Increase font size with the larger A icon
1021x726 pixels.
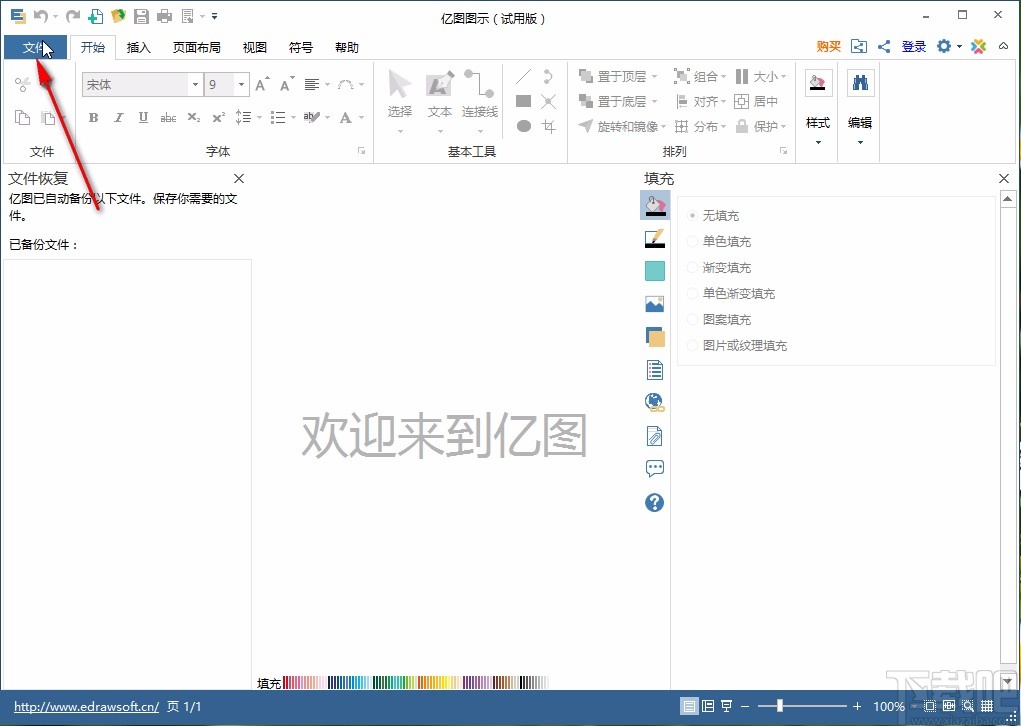(262, 84)
